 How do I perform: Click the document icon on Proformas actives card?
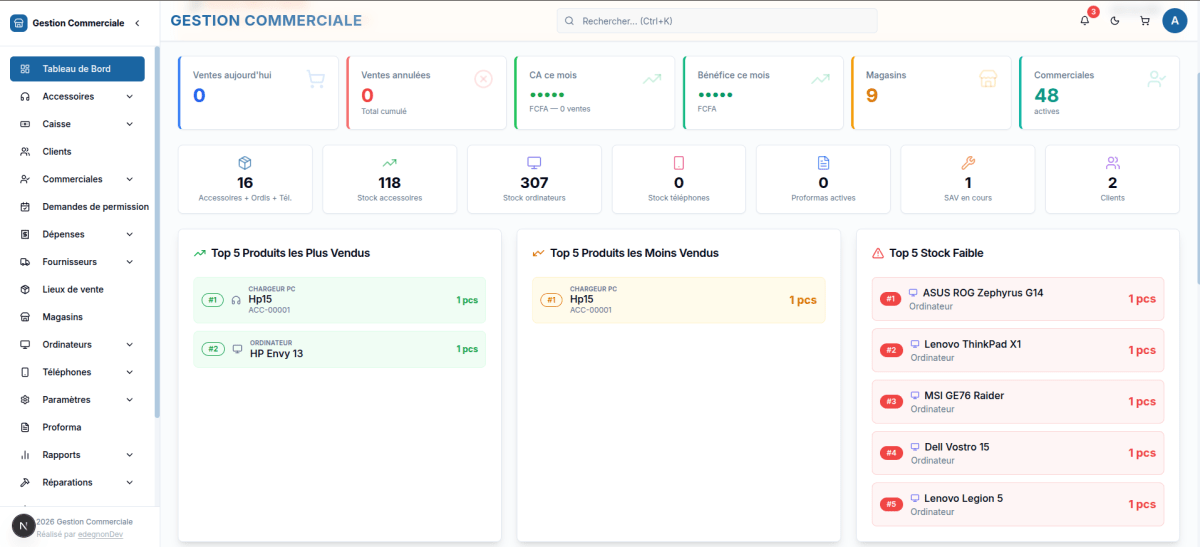824,163
